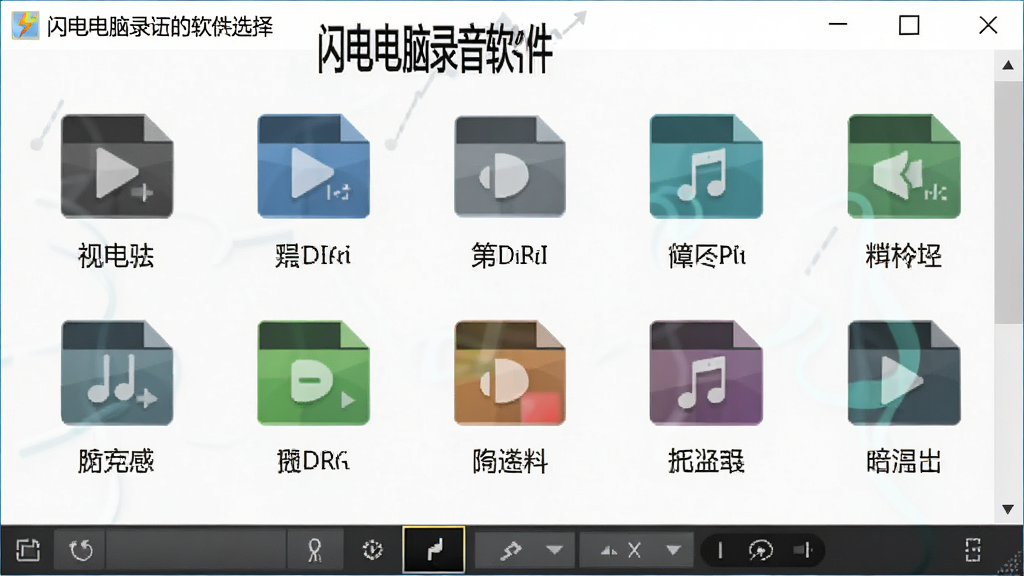The image size is (1024, 576).
Task: Open the dropdown arrow after the X button
Action: pyautogui.click(x=674, y=550)
